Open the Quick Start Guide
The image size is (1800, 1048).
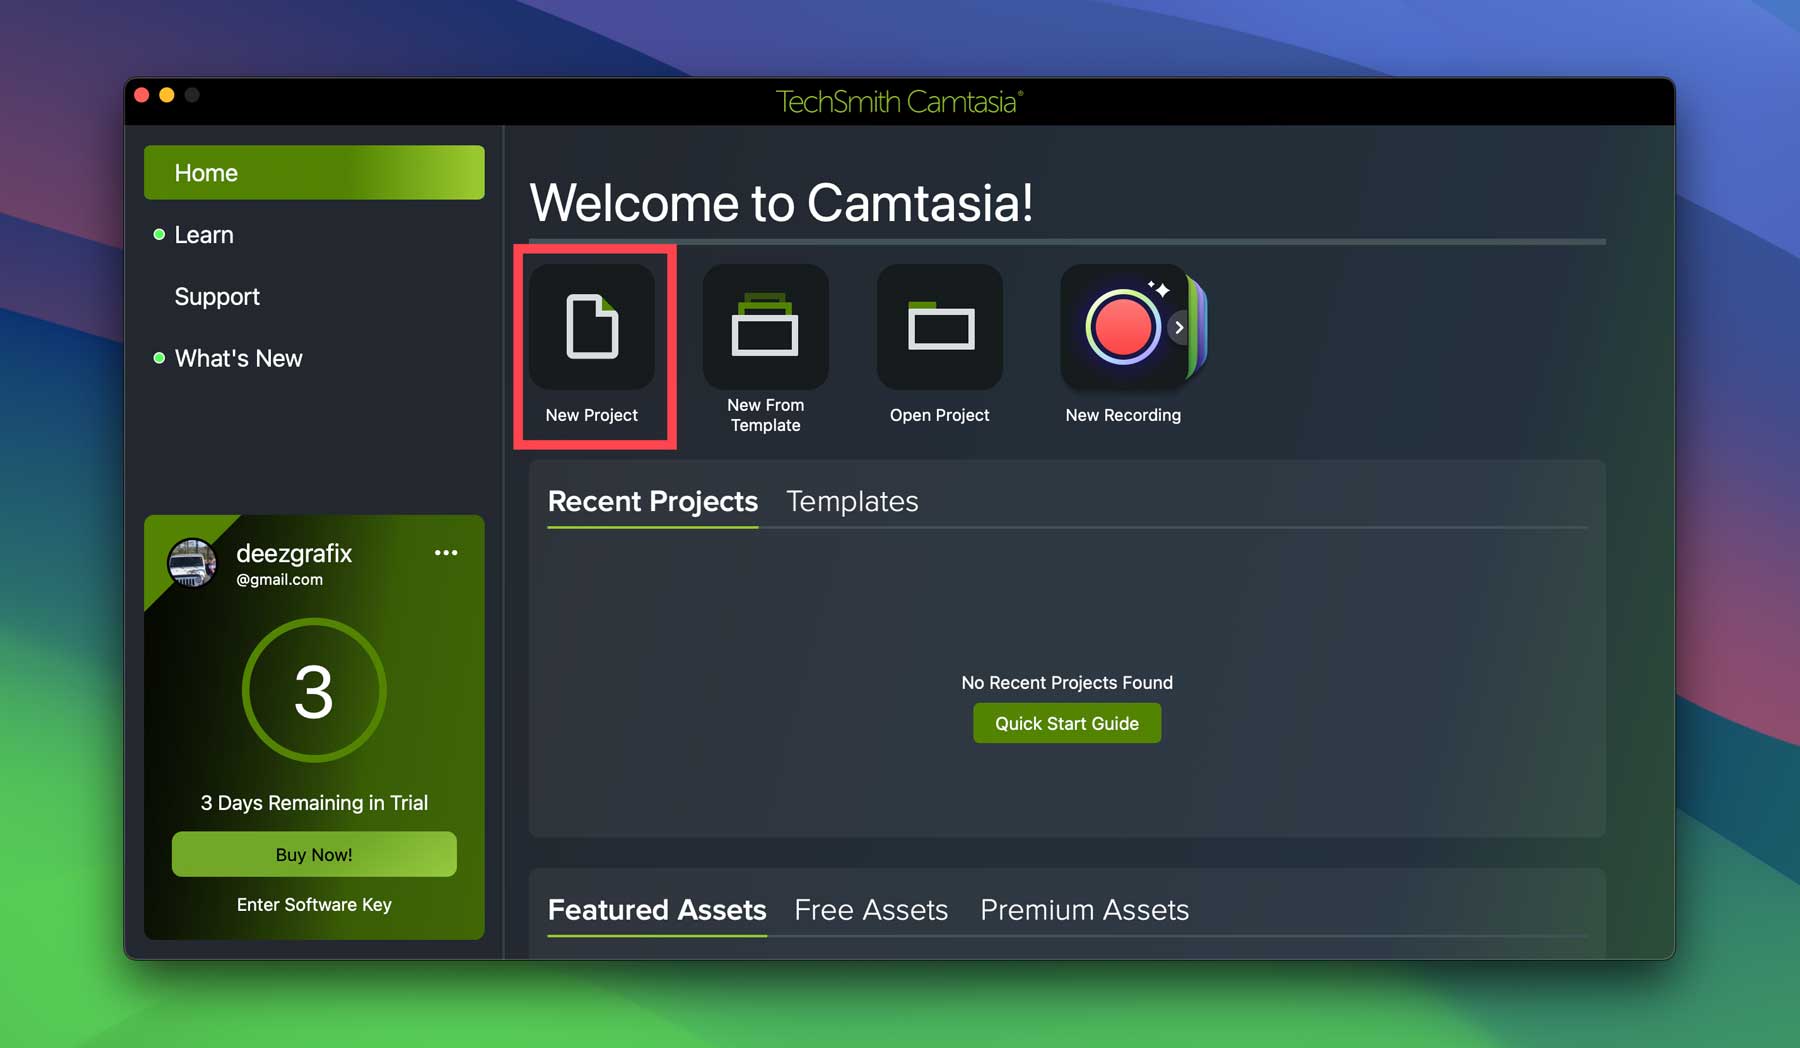pos(1066,722)
